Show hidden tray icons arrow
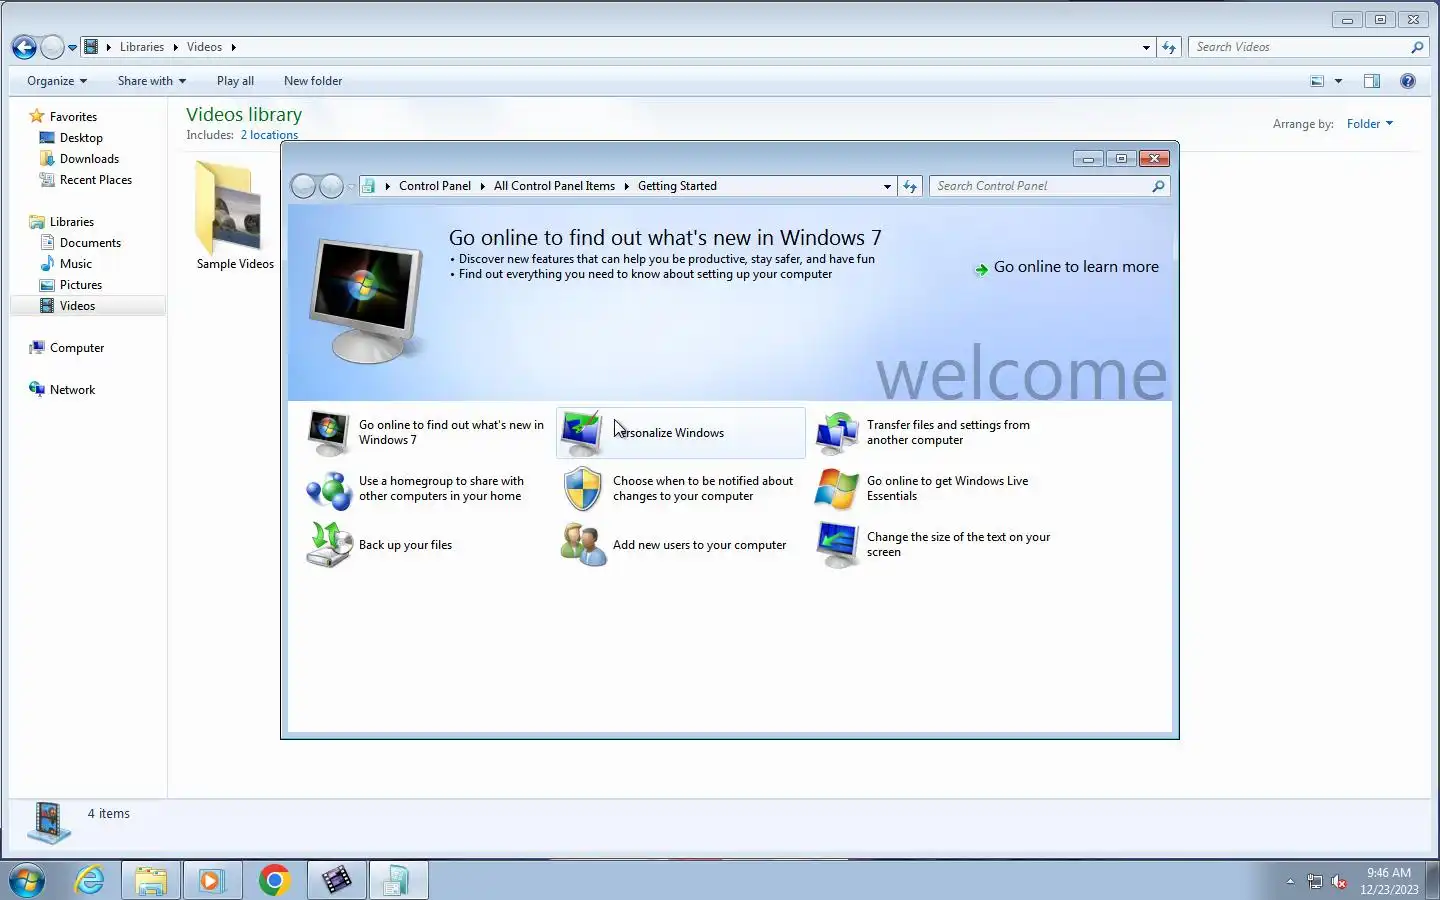This screenshot has width=1440, height=900. (1290, 881)
